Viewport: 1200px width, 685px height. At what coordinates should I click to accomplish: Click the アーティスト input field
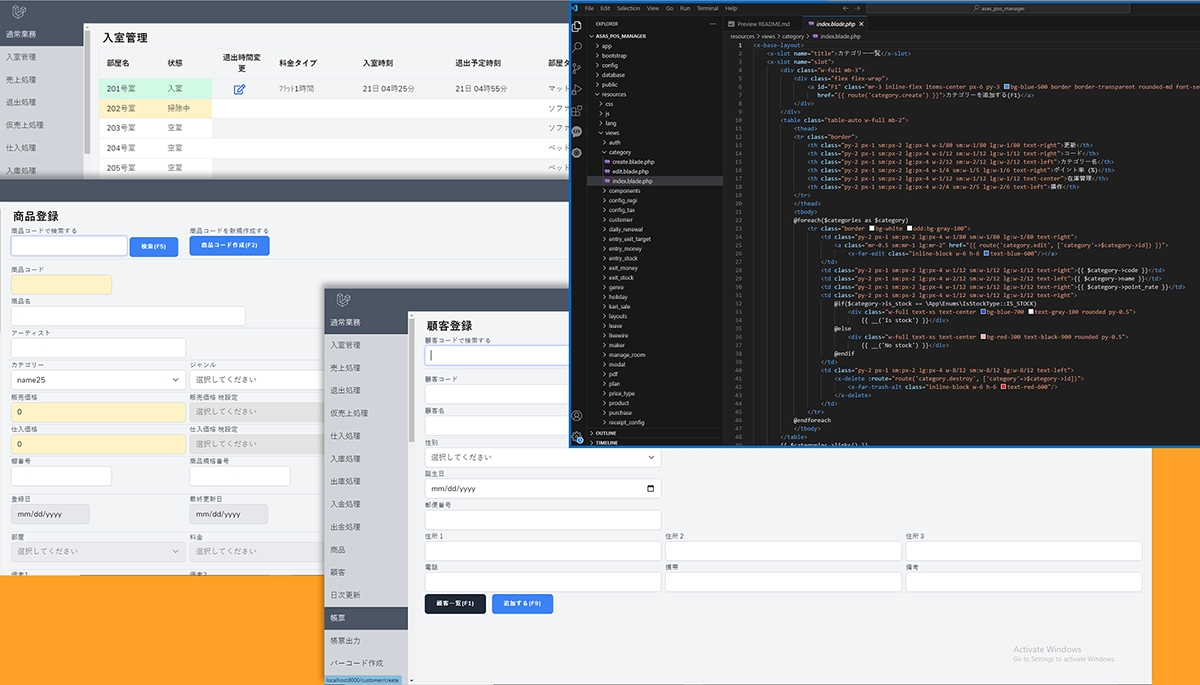98,347
